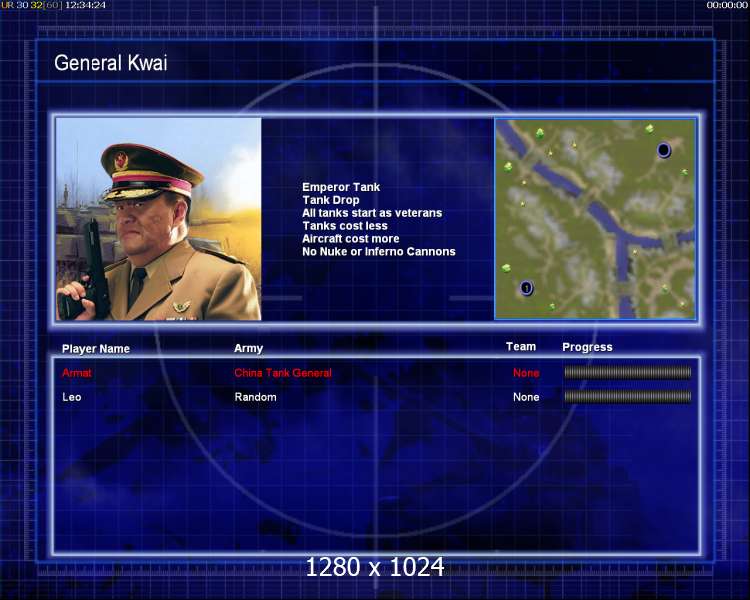
Task: Click 'No Nuke or Inferno Cannons' text
Action: coord(379,252)
